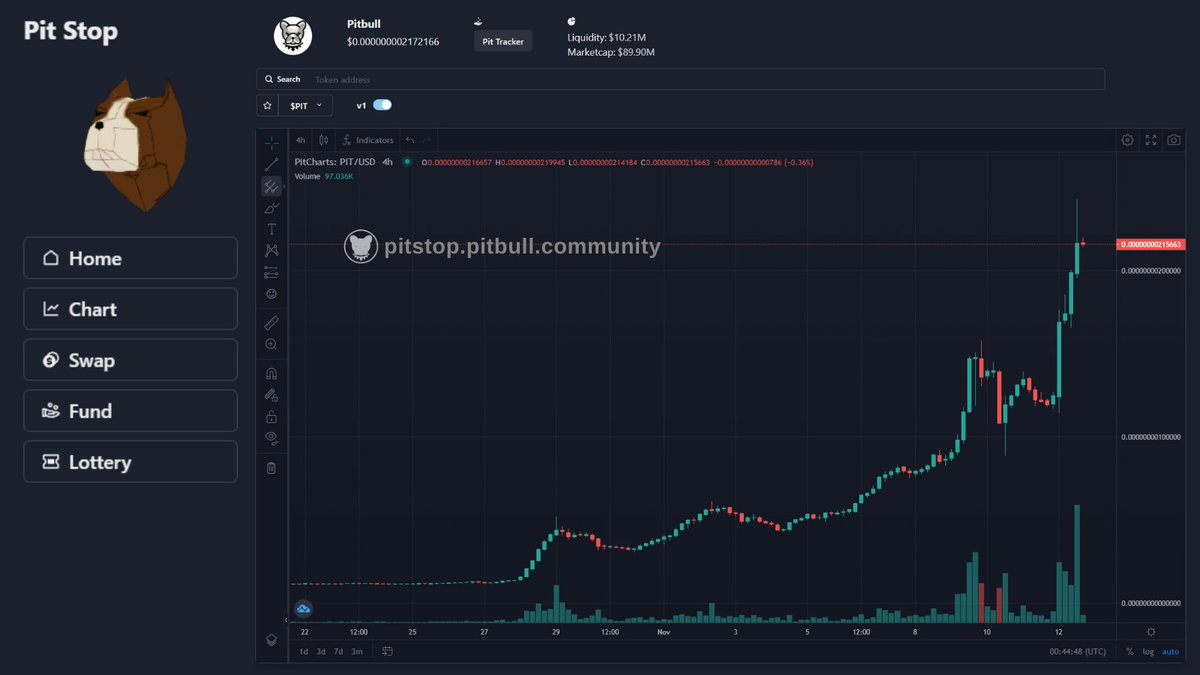Select the 1d date range
The image size is (1200, 675).
click(304, 652)
